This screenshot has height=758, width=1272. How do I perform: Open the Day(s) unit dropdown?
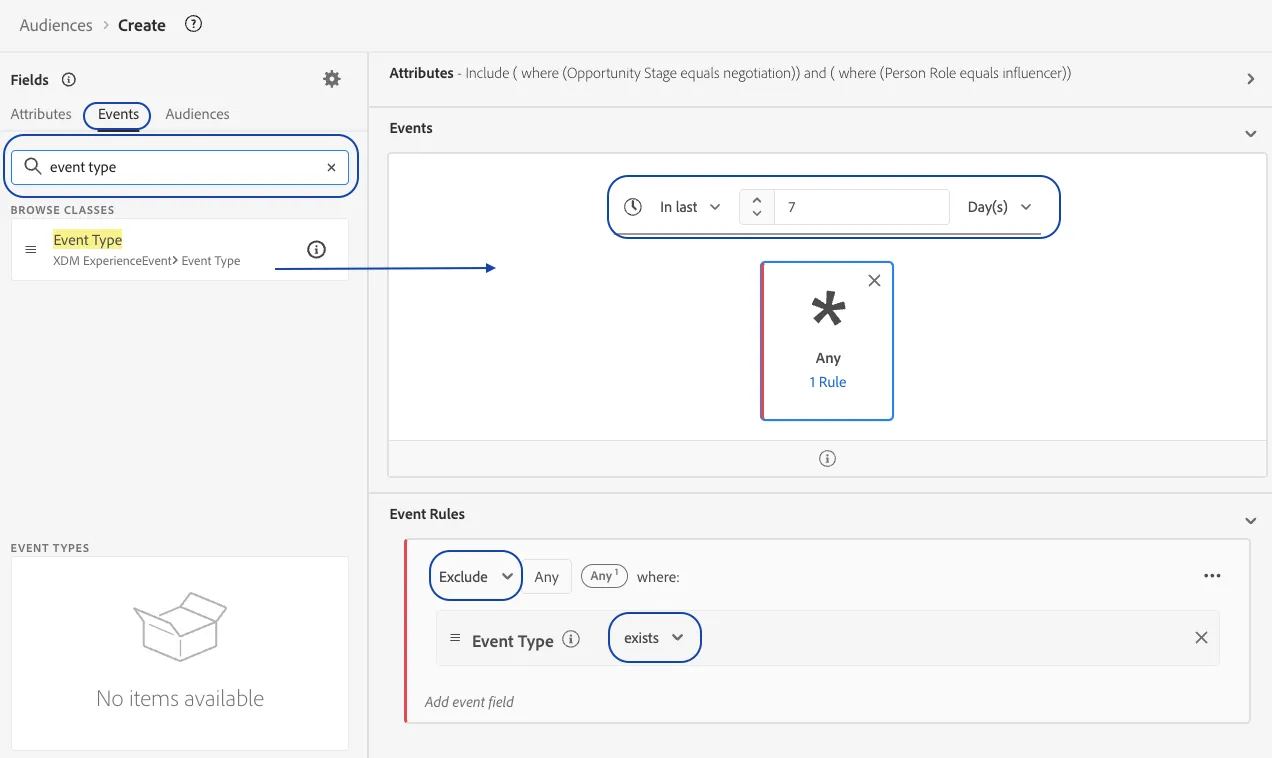tap(999, 207)
